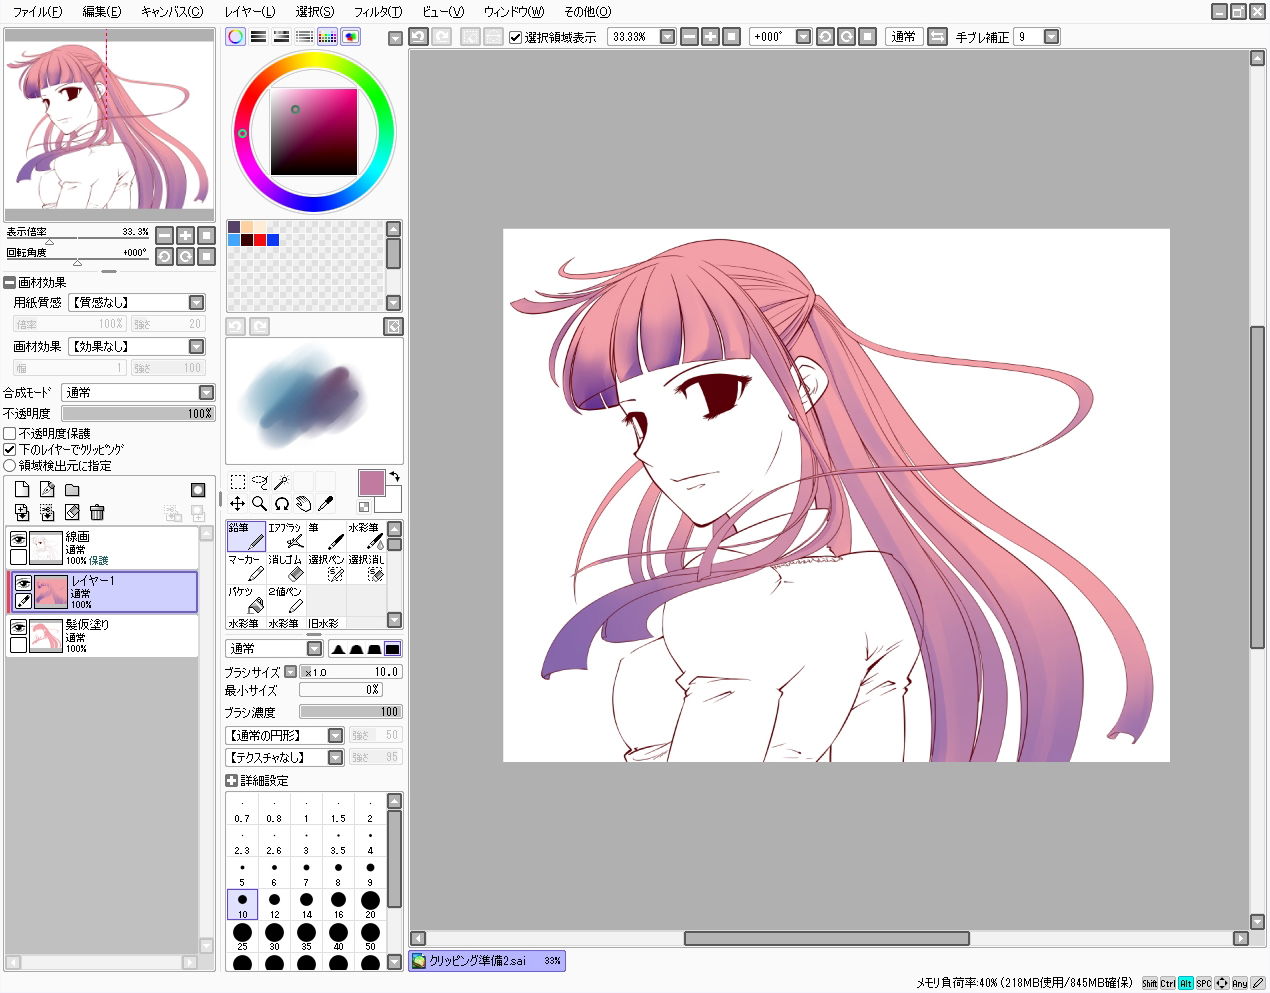
Task: Enable 不透明度保護 opacity protection checkbox
Action: [x=10, y=433]
